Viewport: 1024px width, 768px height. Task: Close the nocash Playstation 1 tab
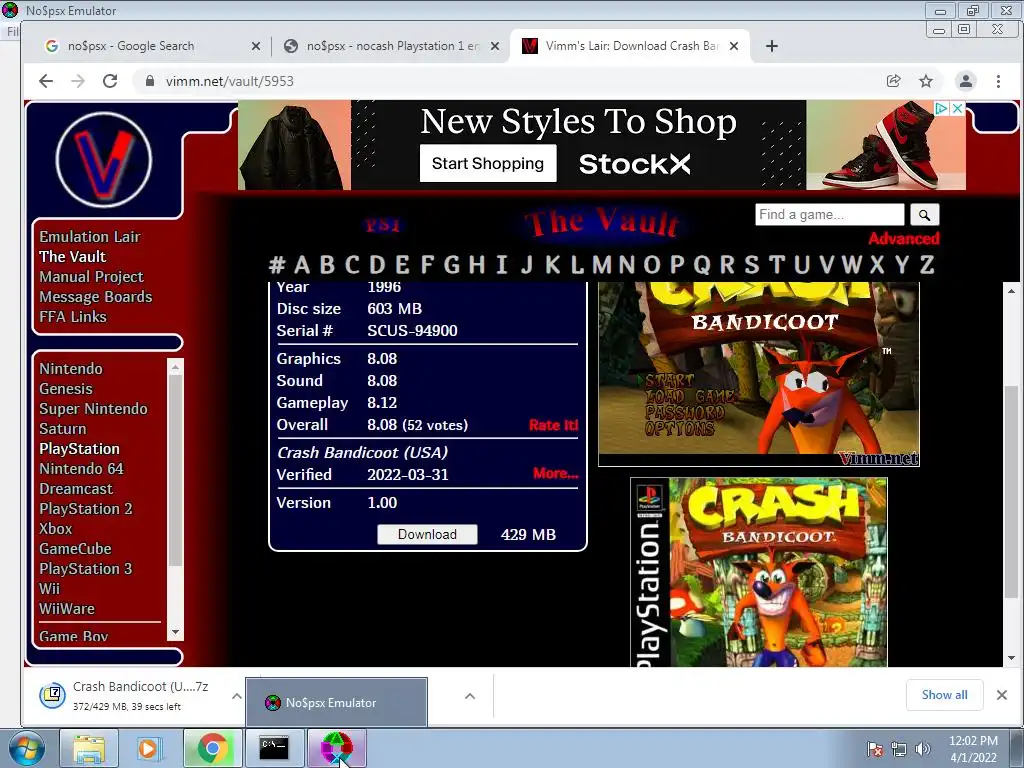495,46
